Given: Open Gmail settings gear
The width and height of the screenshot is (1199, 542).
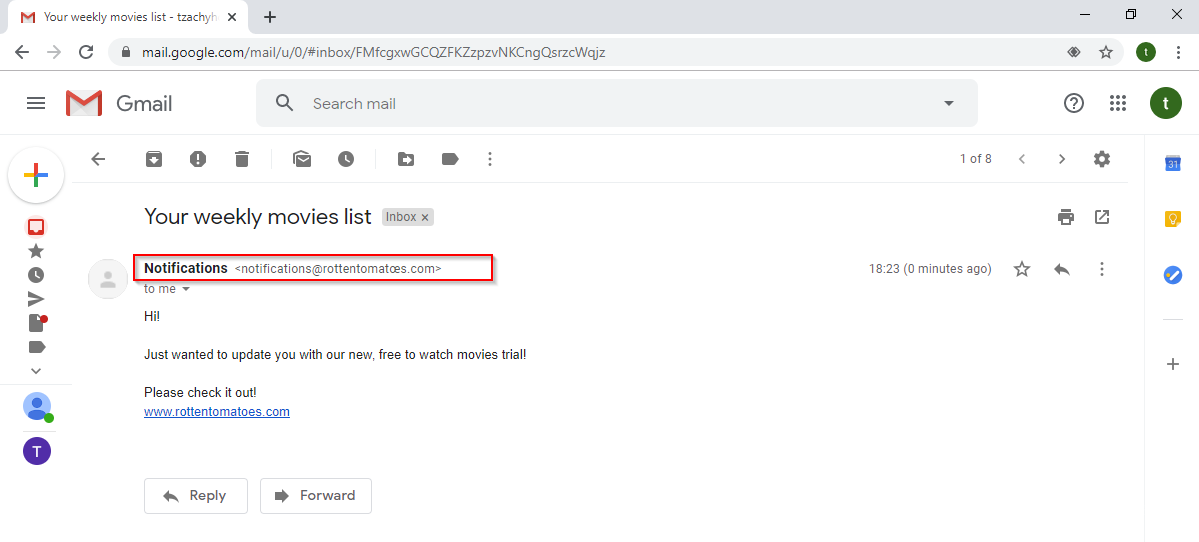Looking at the screenshot, I should (1102, 159).
